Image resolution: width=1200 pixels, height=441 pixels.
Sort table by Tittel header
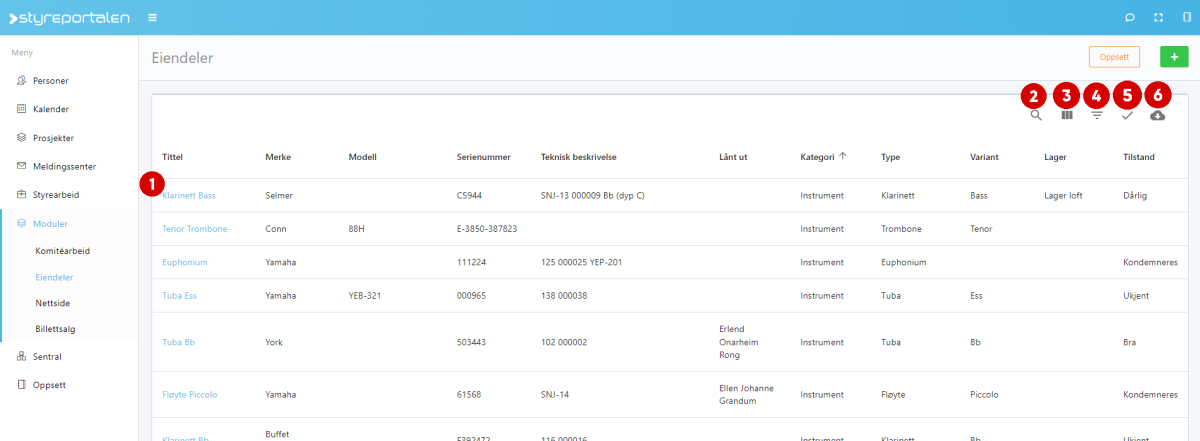[x=173, y=157]
